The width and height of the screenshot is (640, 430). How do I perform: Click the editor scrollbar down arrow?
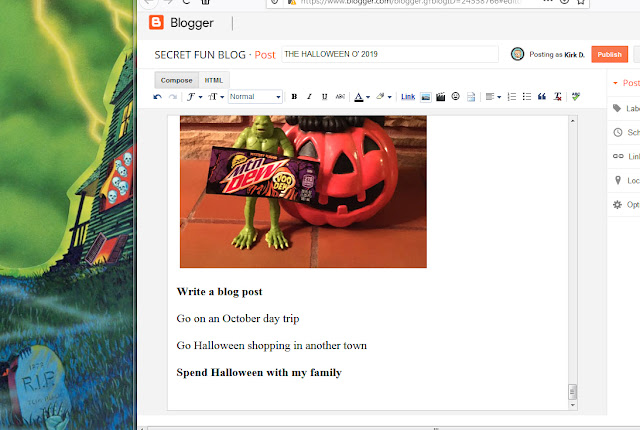click(x=573, y=405)
